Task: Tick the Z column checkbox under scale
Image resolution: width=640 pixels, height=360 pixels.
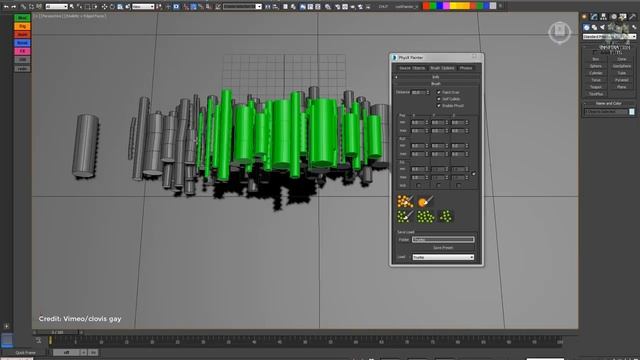Action: [458, 185]
